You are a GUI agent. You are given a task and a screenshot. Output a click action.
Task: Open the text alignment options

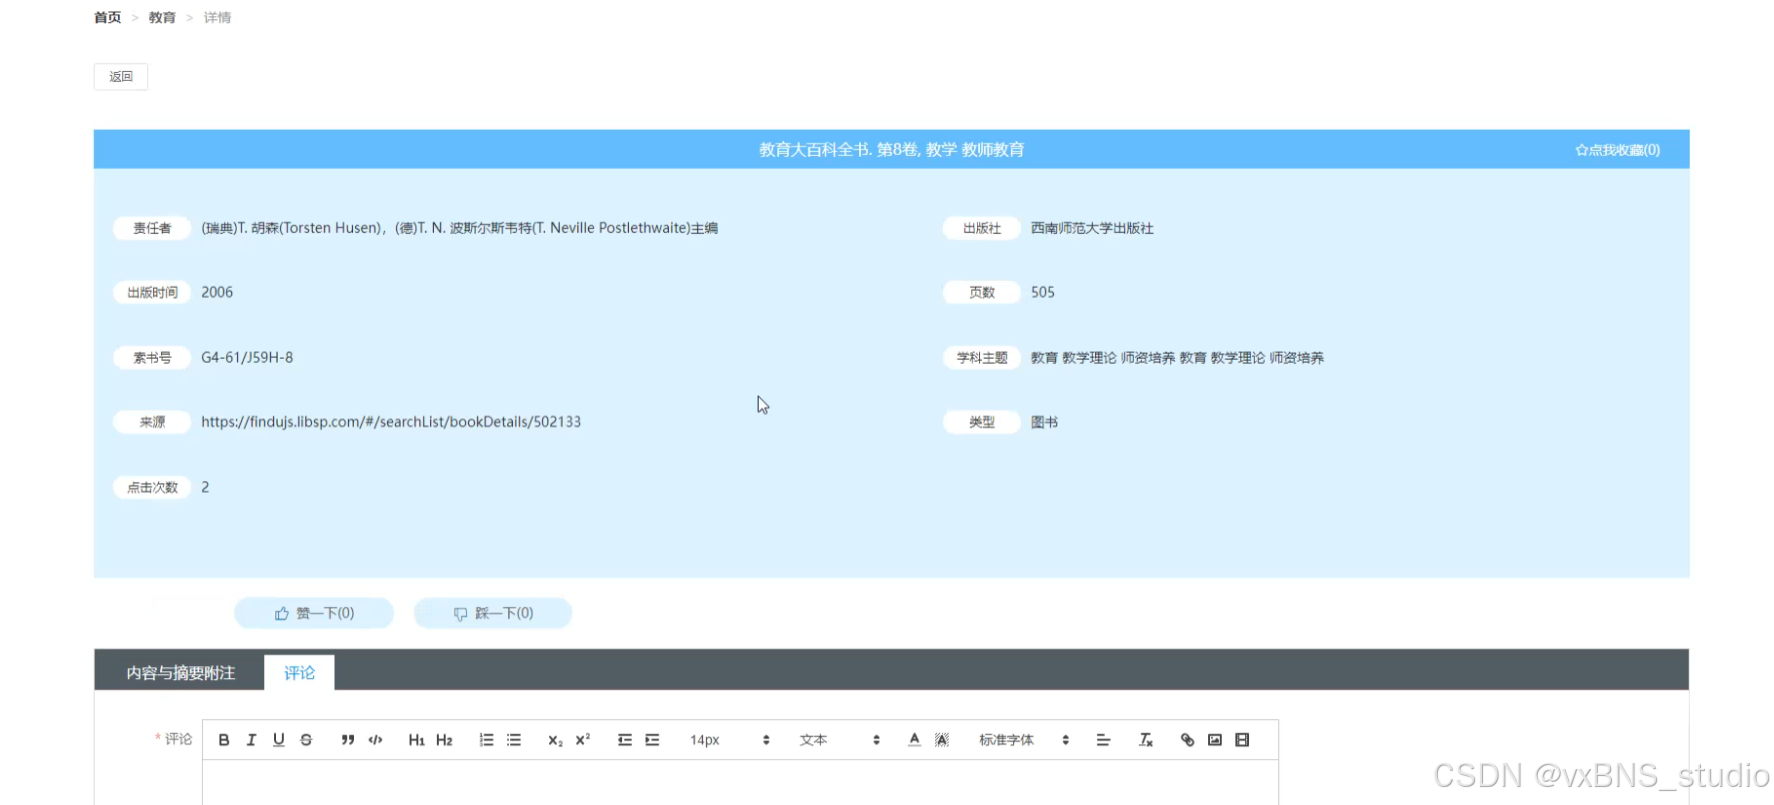pyautogui.click(x=1104, y=740)
